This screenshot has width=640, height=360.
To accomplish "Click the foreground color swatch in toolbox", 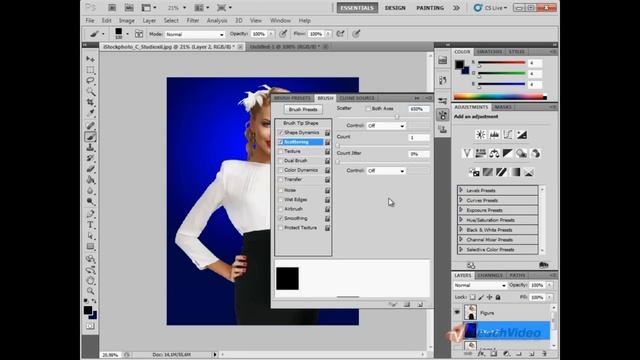I will click(88, 310).
